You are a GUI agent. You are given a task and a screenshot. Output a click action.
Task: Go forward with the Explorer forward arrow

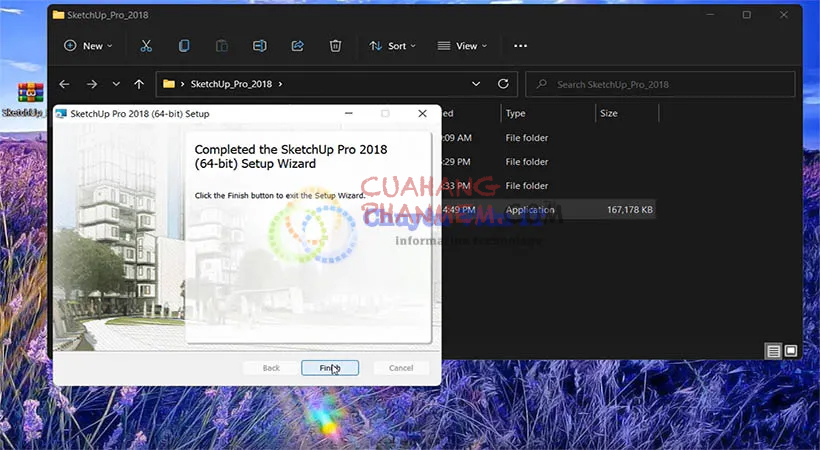point(92,84)
